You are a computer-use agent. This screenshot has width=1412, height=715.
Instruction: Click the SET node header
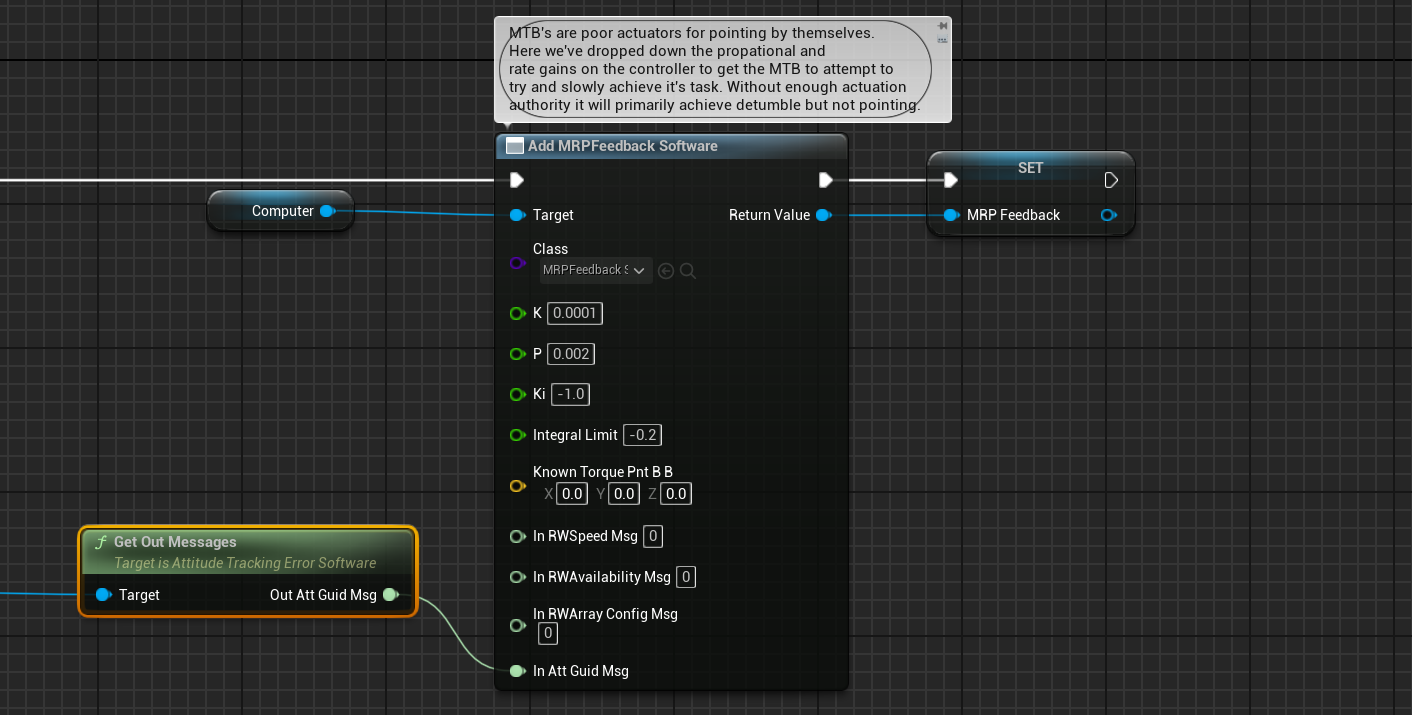(x=1030, y=168)
